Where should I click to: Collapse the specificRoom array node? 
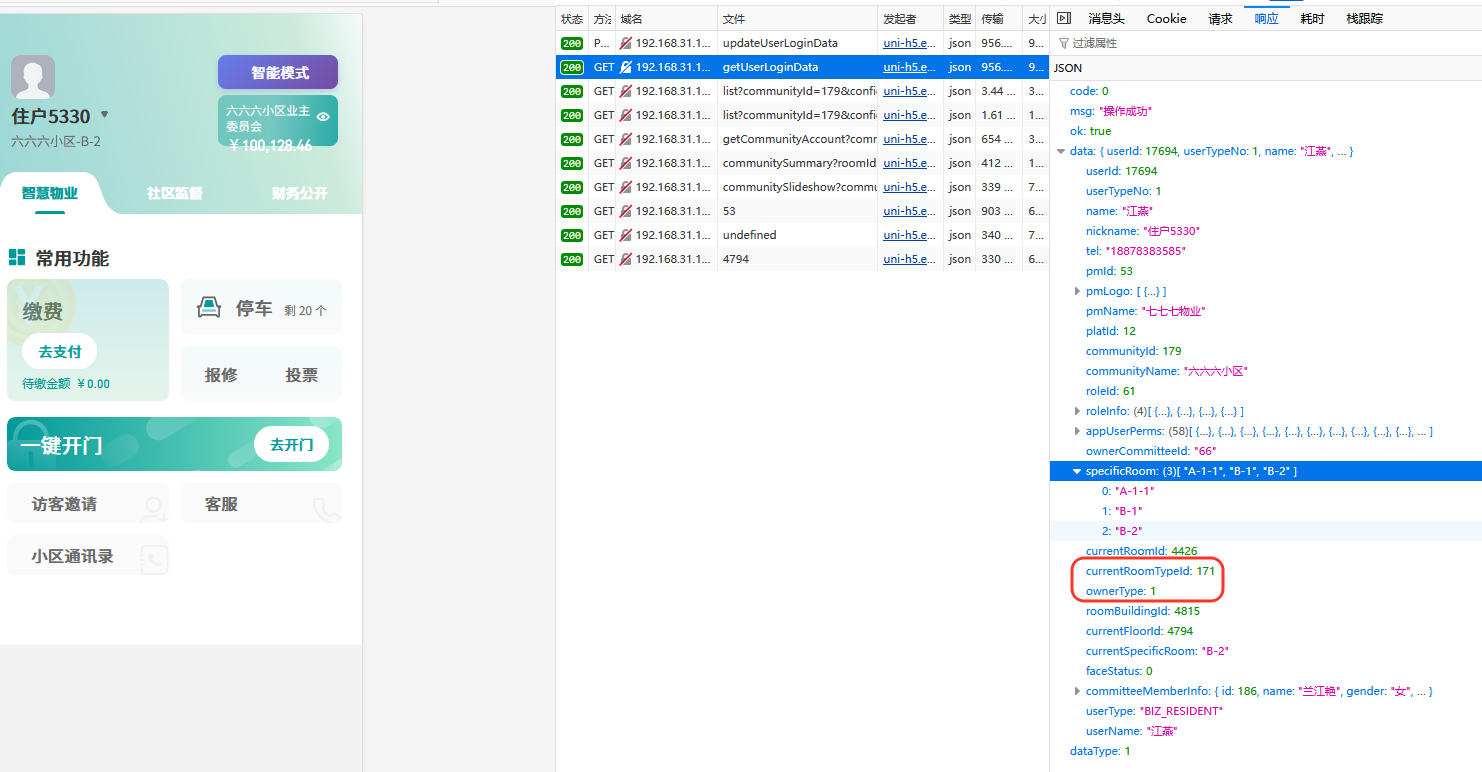click(1077, 471)
